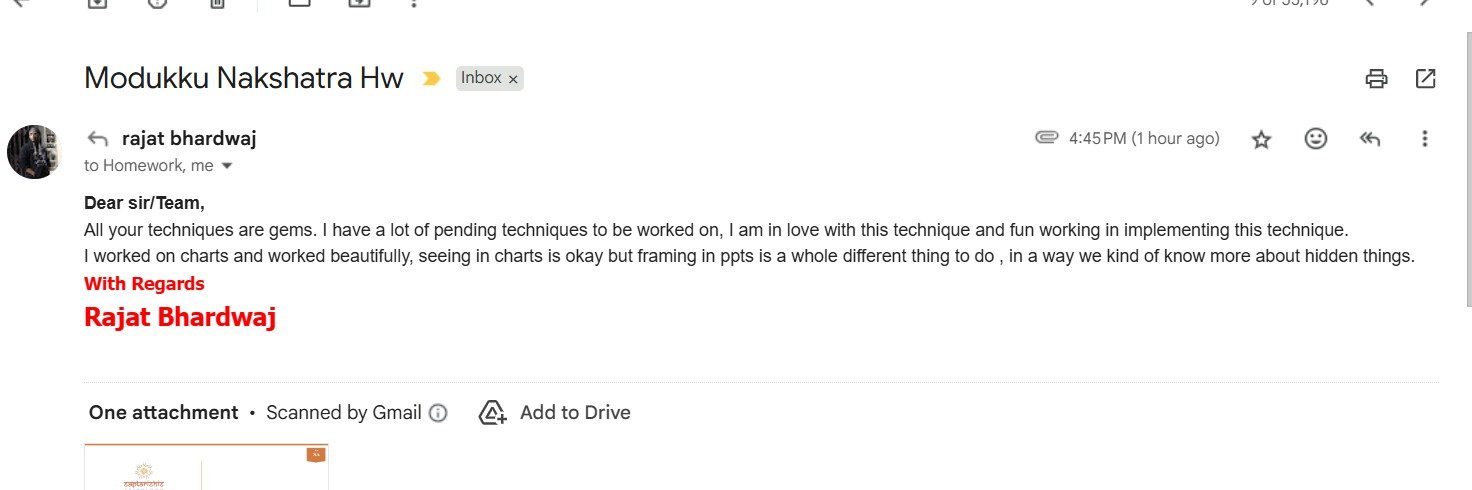Screen dimensions: 1472x490
Task: Click the Inbox label chip
Action: [481, 78]
